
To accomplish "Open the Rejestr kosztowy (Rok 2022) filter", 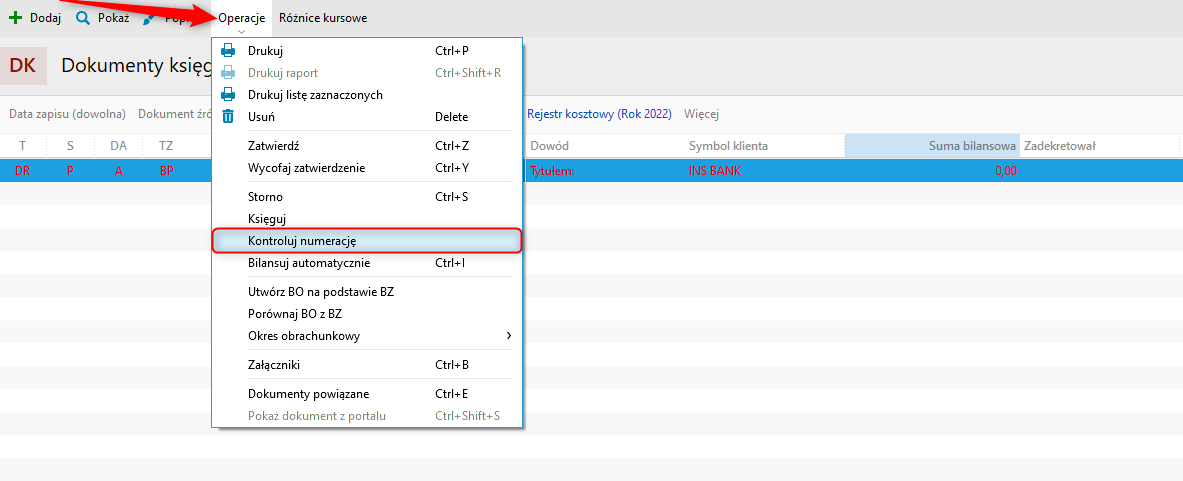I will point(599,114).
